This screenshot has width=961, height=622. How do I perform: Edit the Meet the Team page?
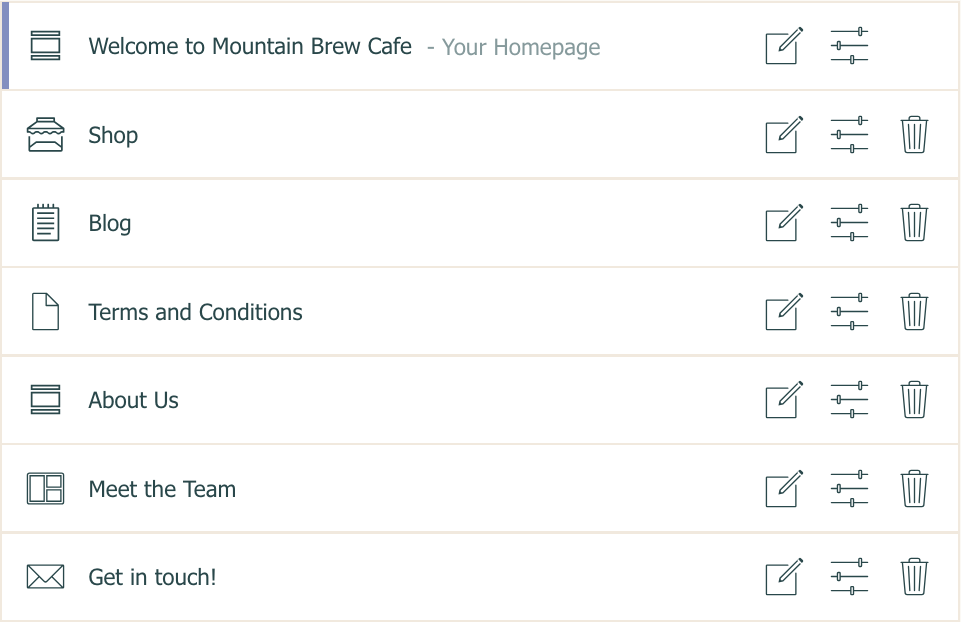pos(784,488)
